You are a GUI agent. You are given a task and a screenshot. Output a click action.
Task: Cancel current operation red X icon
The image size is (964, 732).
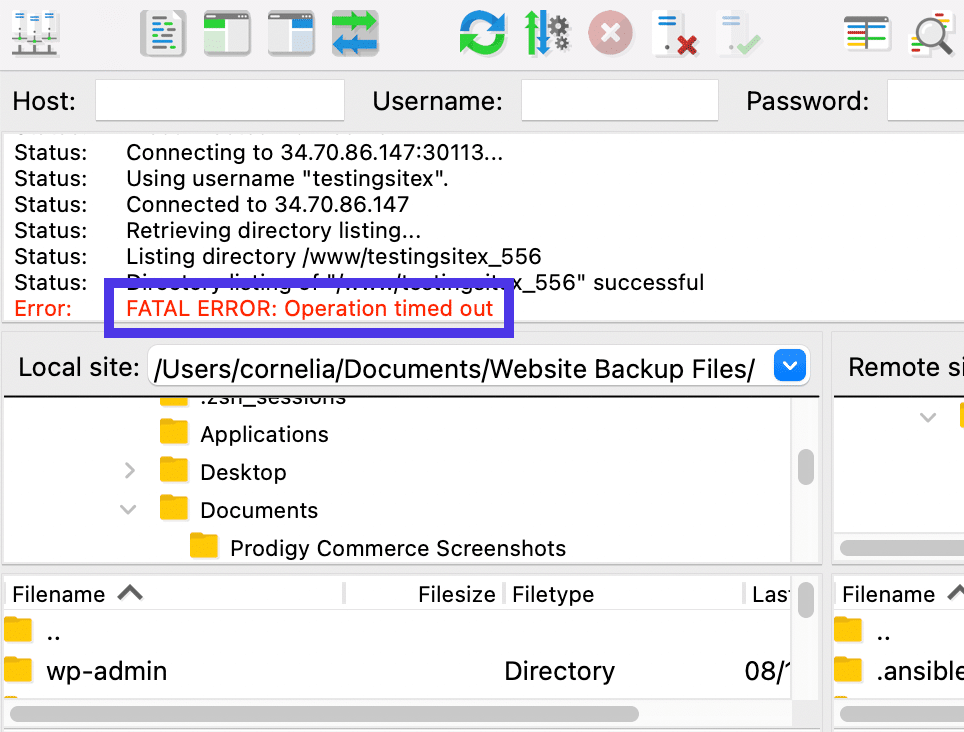tap(610, 34)
